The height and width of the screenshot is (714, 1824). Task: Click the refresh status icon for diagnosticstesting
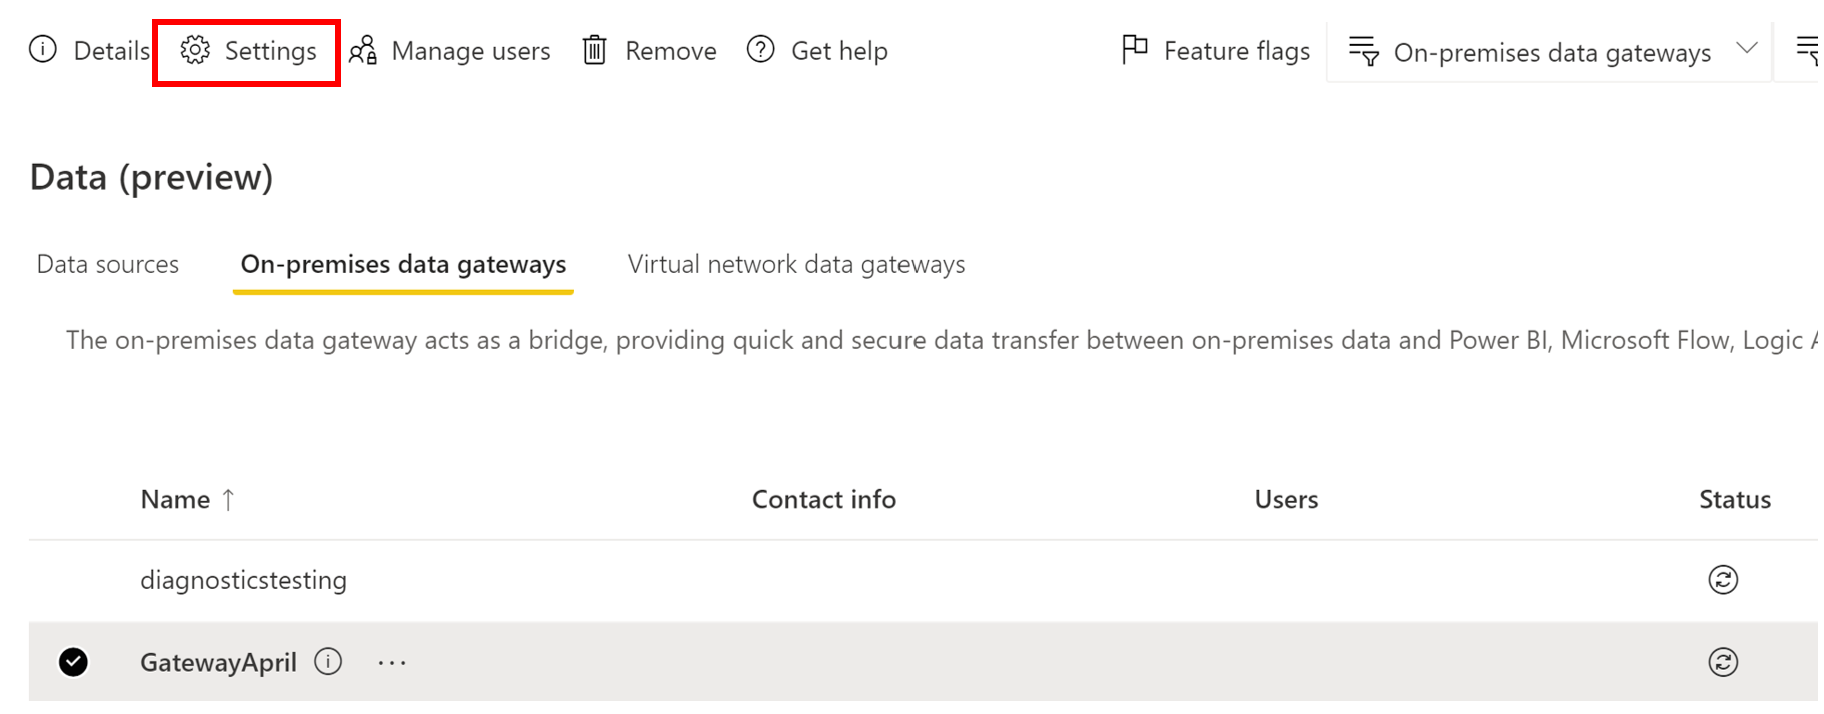1723,579
